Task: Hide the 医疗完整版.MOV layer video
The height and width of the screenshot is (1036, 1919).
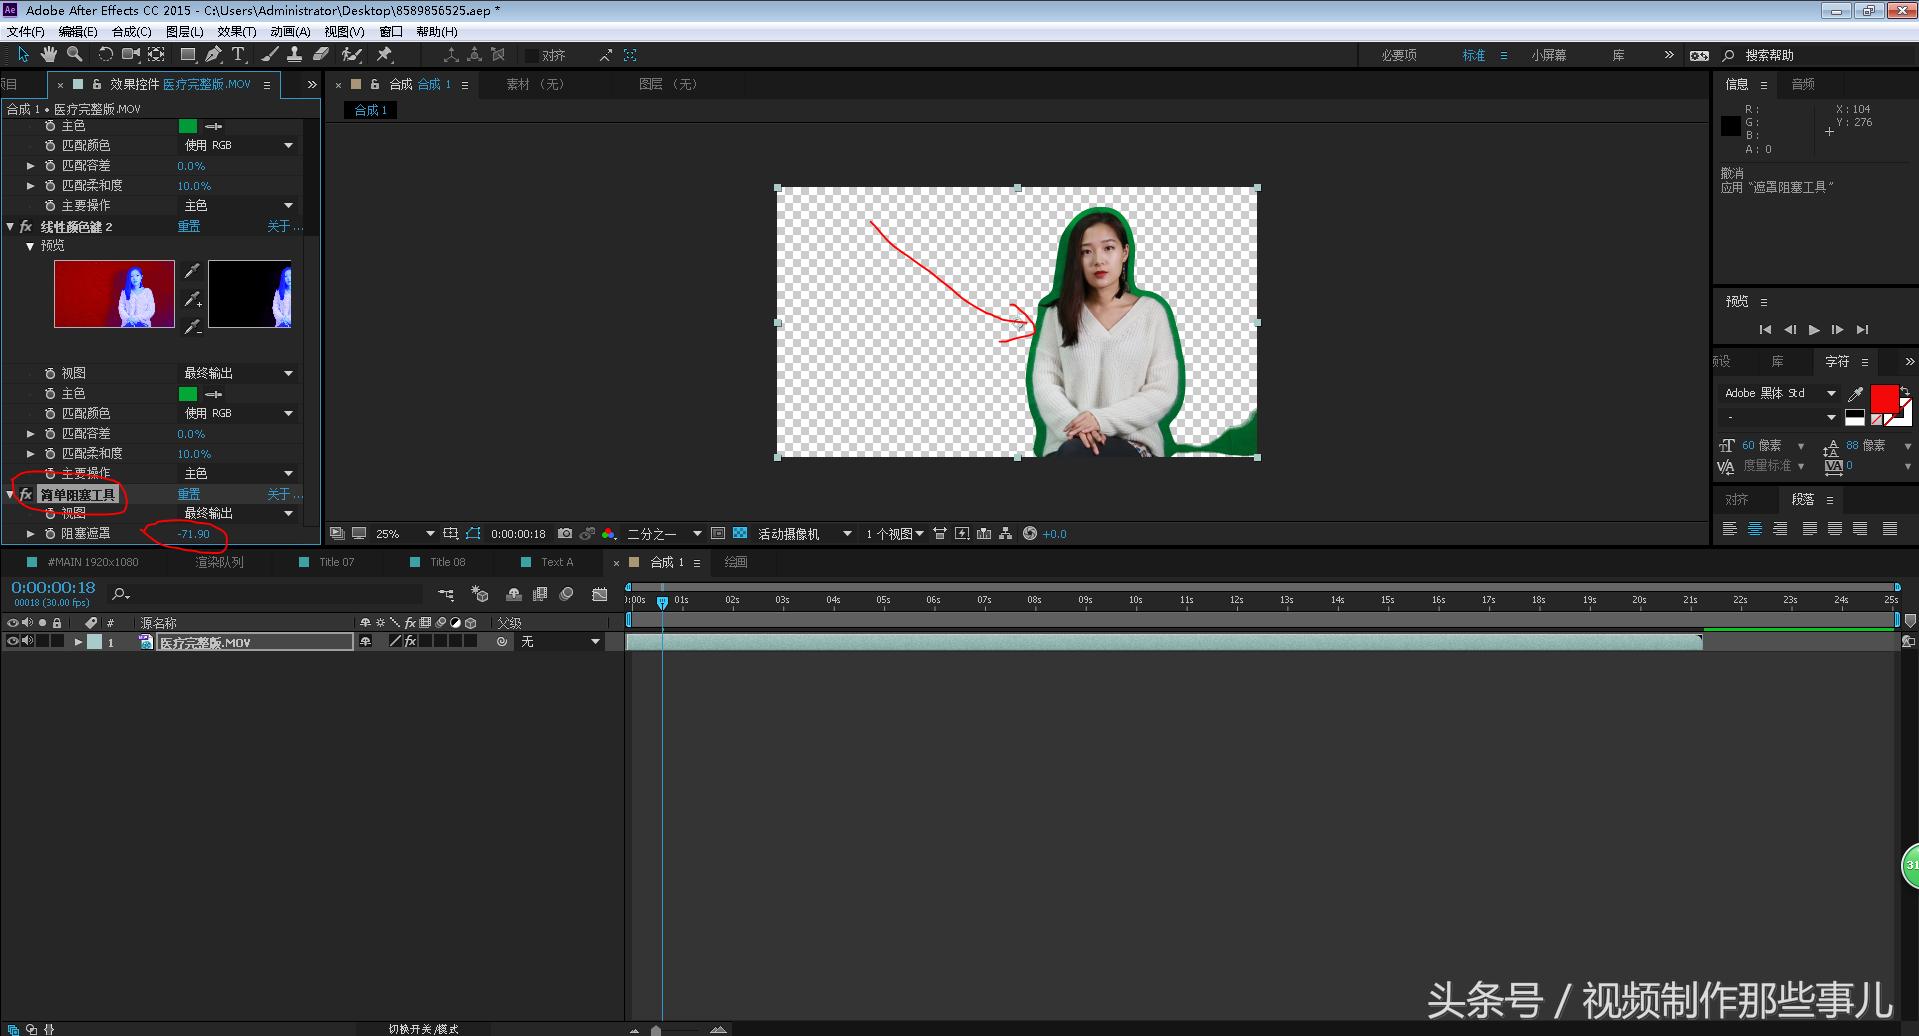Action: coord(12,642)
